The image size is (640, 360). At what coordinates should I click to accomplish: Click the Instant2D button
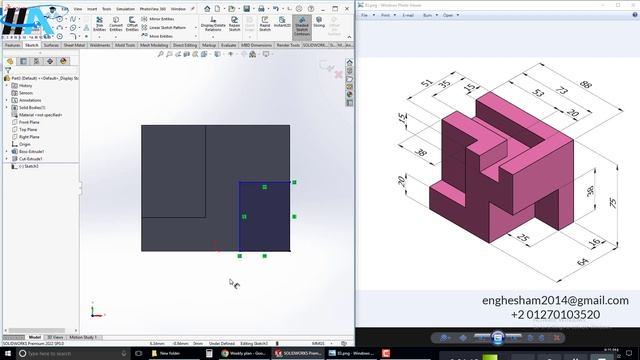pos(282,22)
